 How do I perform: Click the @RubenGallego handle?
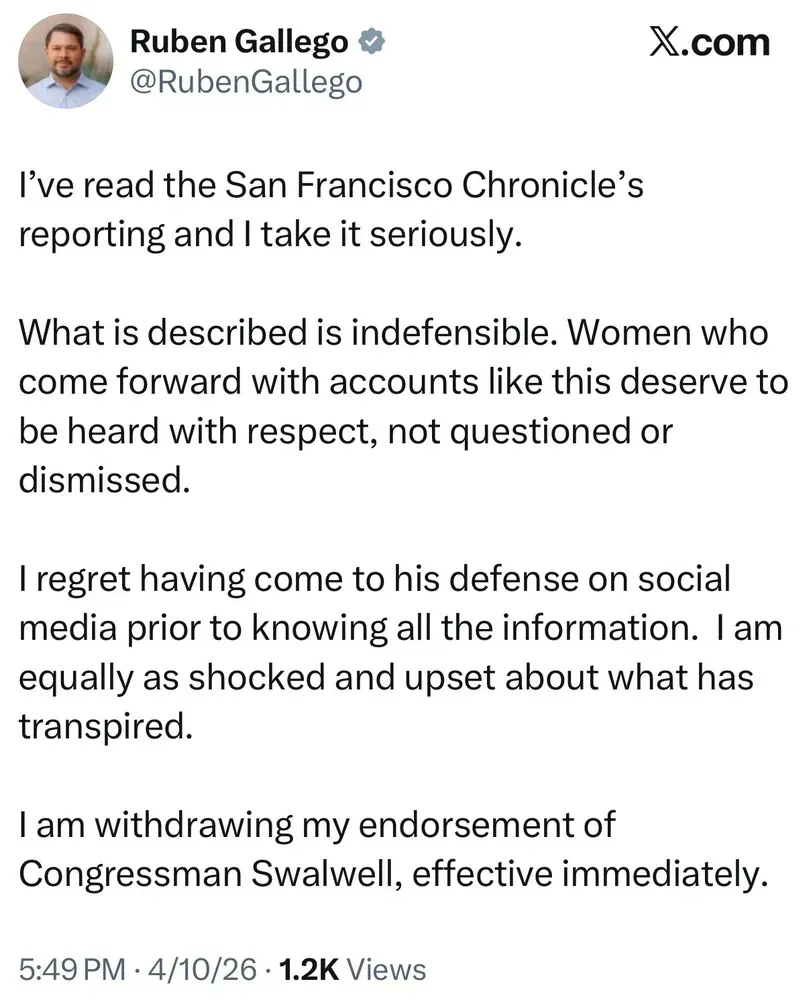coord(246,81)
